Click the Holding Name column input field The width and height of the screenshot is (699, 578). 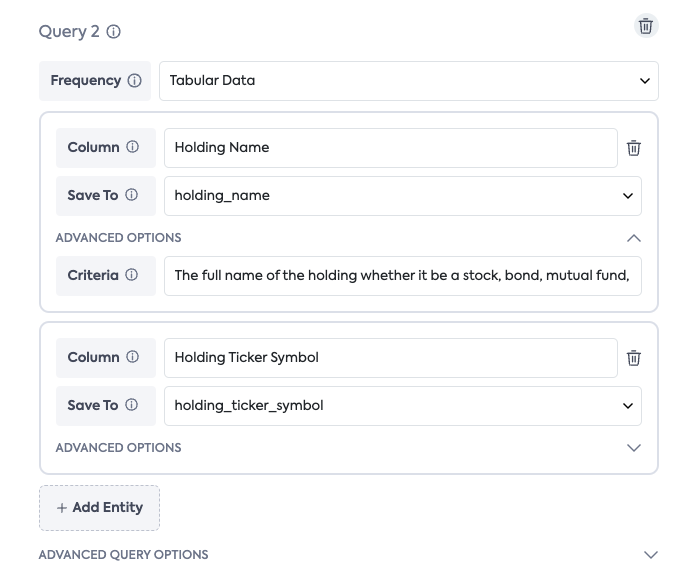pos(390,148)
